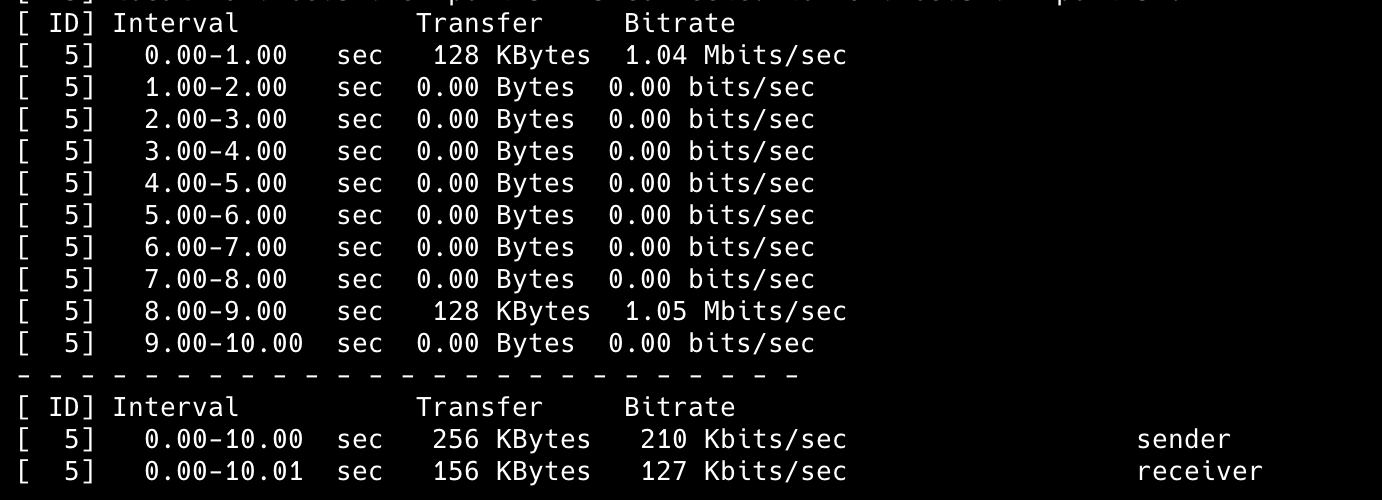Click the word receiver in summary
The height and width of the screenshot is (500, 1382).
tap(1199, 471)
